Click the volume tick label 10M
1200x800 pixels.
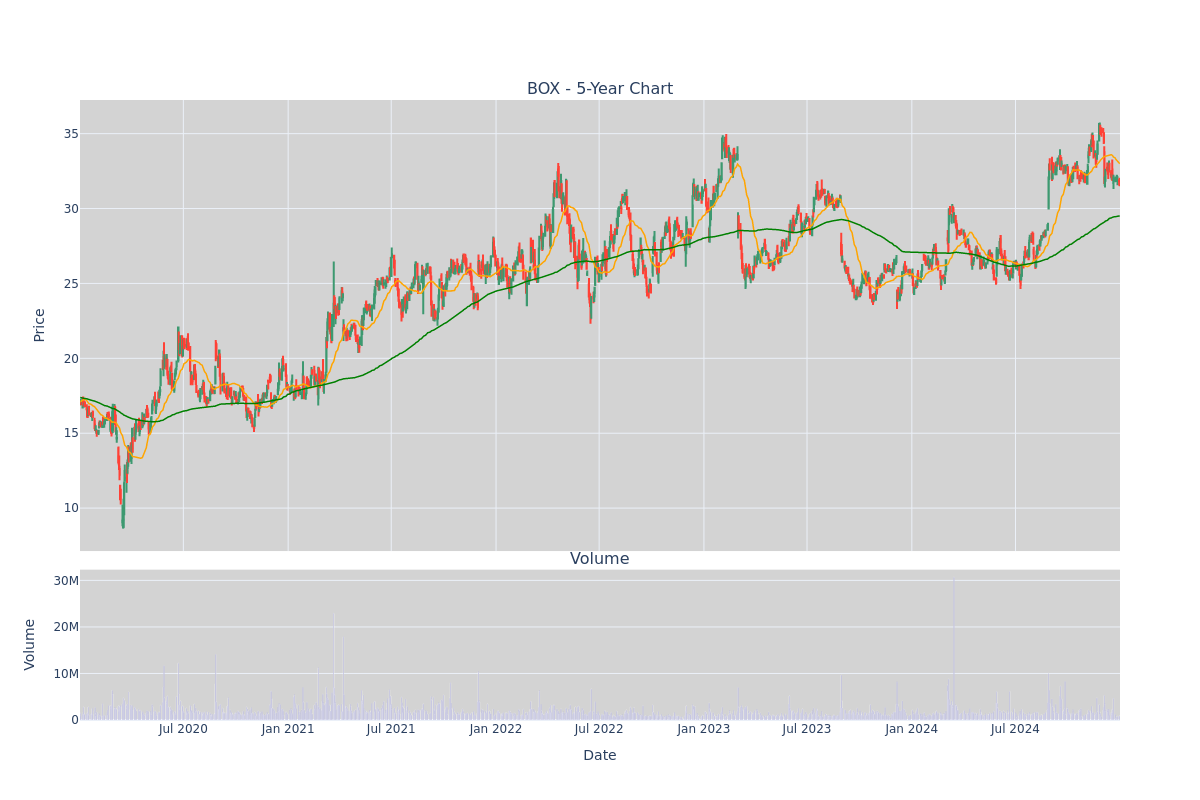pos(66,674)
